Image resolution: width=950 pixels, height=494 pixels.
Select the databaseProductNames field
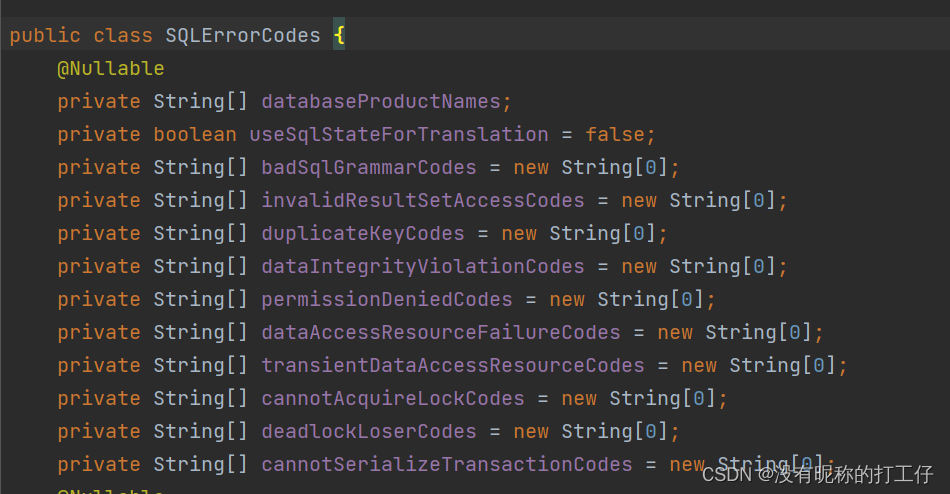(x=380, y=102)
